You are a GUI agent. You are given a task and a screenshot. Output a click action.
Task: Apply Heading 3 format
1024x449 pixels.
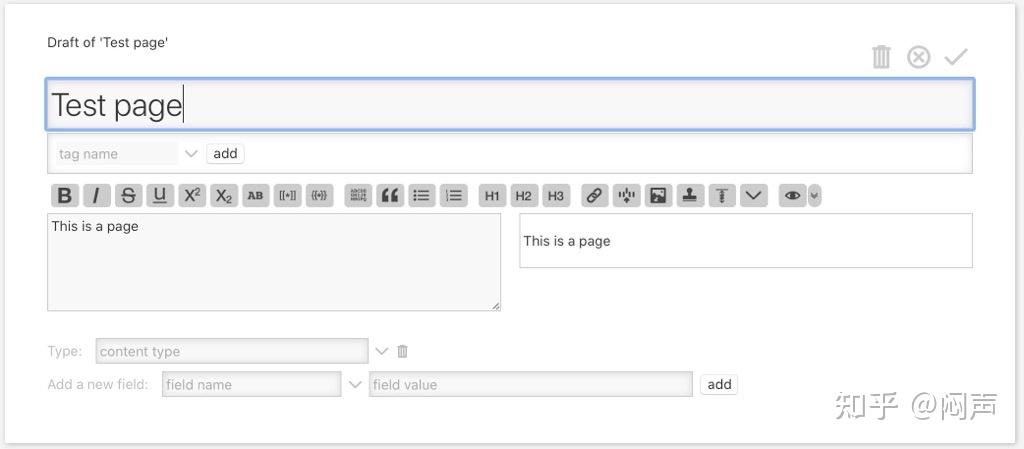pyautogui.click(x=556, y=196)
